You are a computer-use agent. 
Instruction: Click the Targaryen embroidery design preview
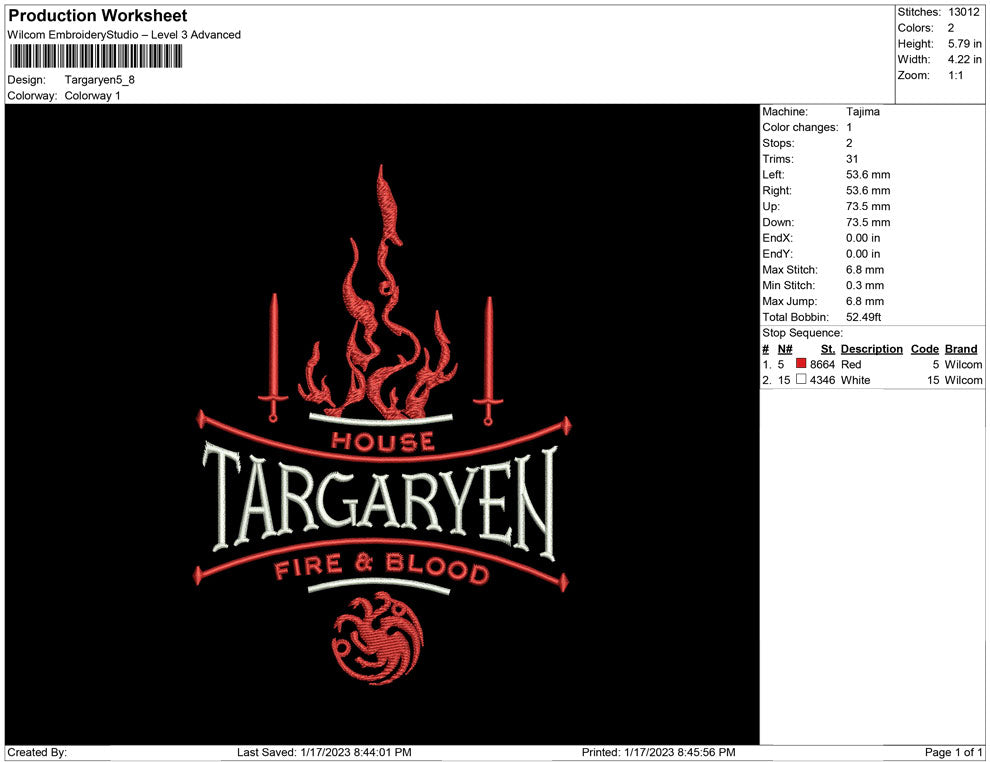(x=382, y=424)
